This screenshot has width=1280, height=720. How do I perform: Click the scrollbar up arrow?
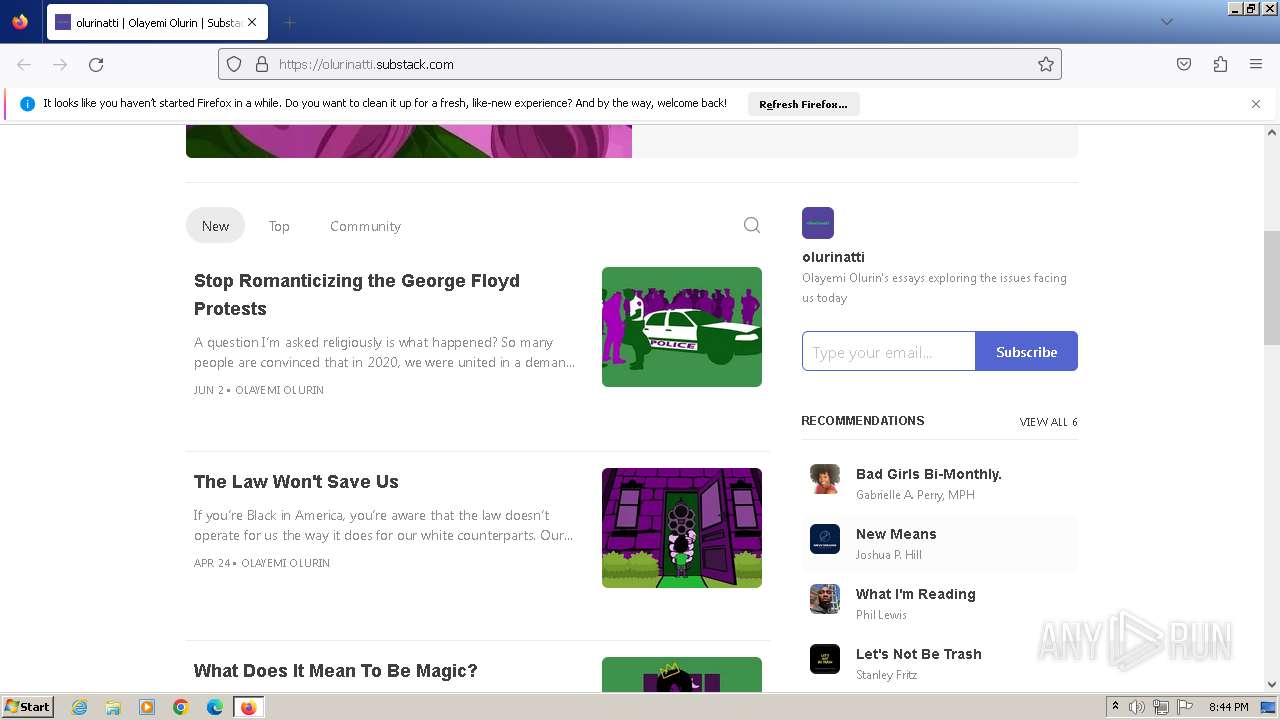coord(1272,132)
